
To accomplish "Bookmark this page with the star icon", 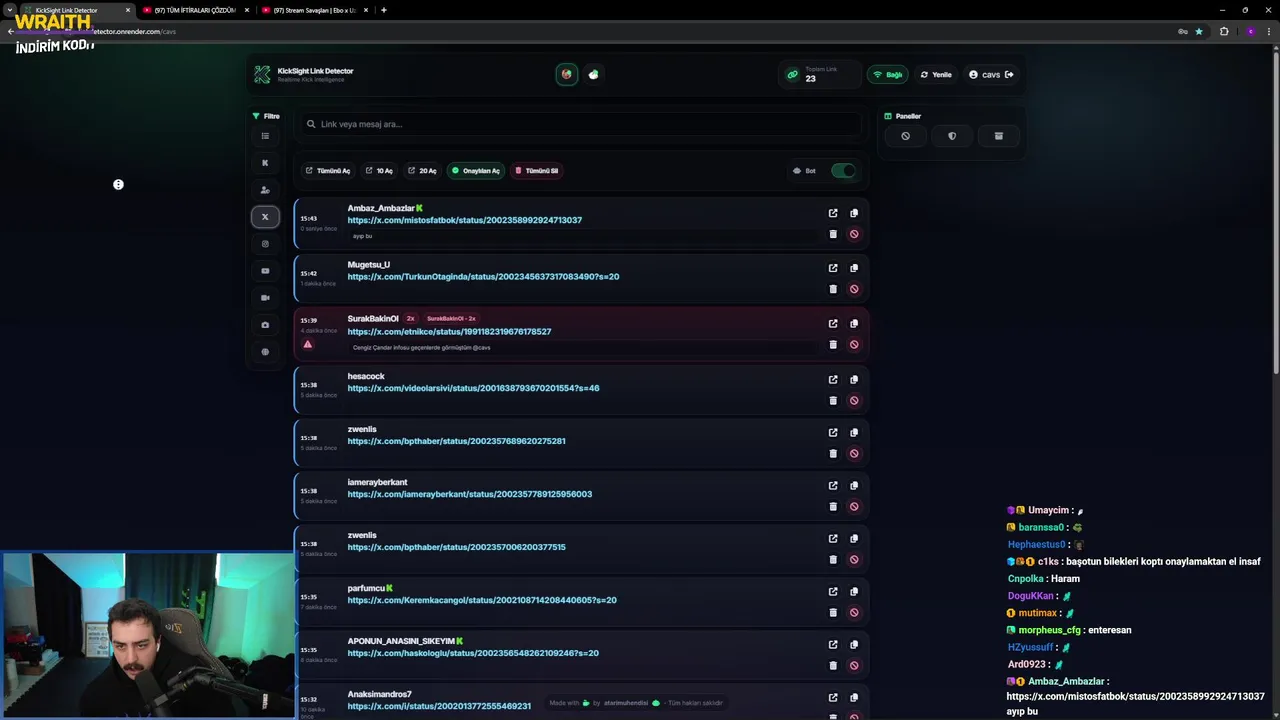I will [x=1199, y=31].
